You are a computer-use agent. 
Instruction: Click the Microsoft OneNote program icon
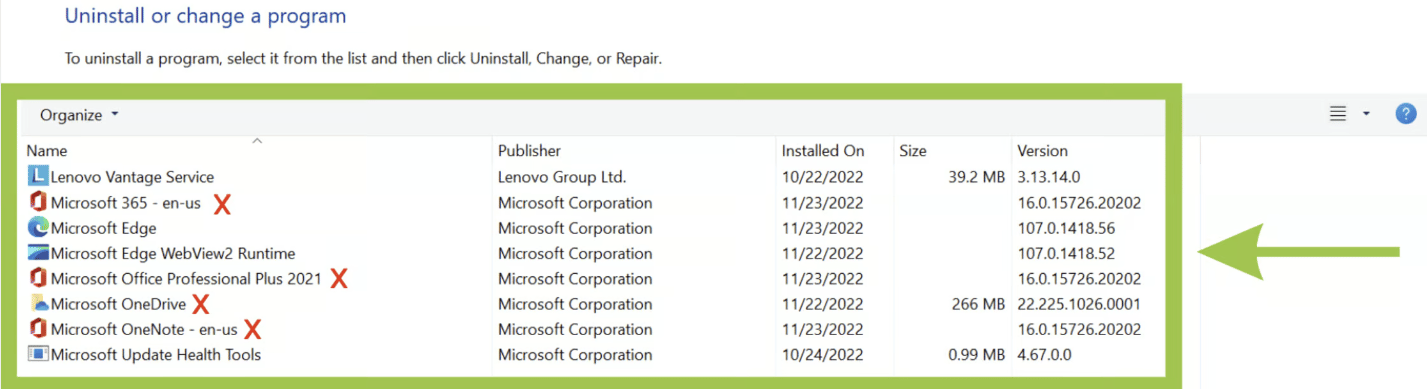[x=38, y=329]
